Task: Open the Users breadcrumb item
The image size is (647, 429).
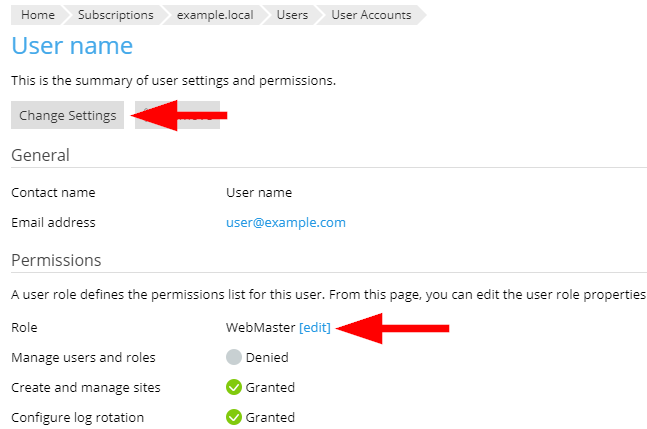Action: [292, 15]
